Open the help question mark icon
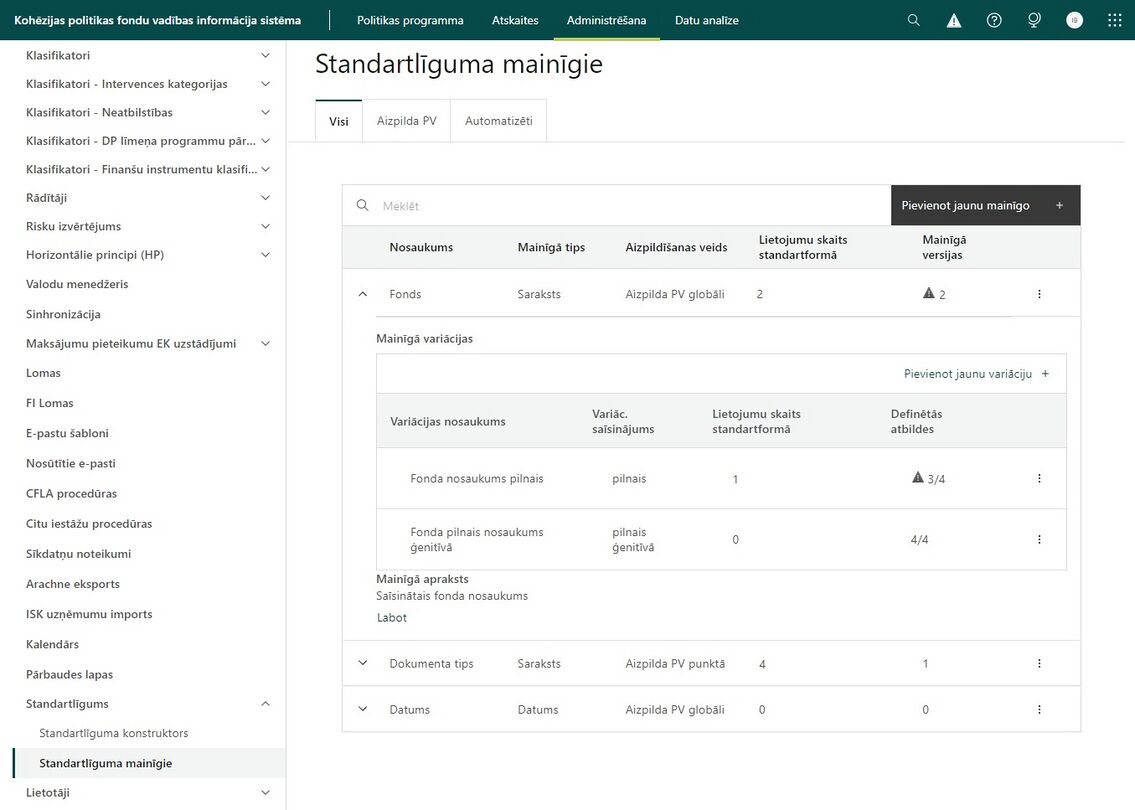1135x810 pixels. (994, 20)
